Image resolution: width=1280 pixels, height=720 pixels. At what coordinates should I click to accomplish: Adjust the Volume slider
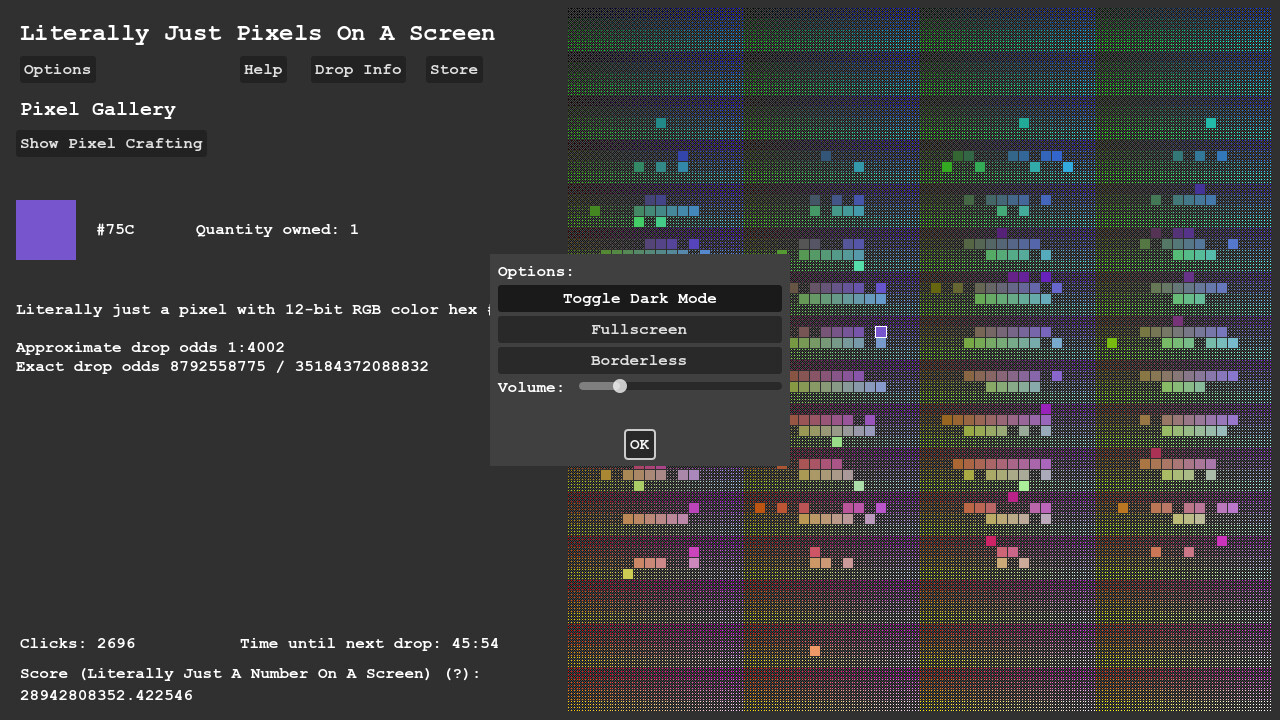(618, 386)
